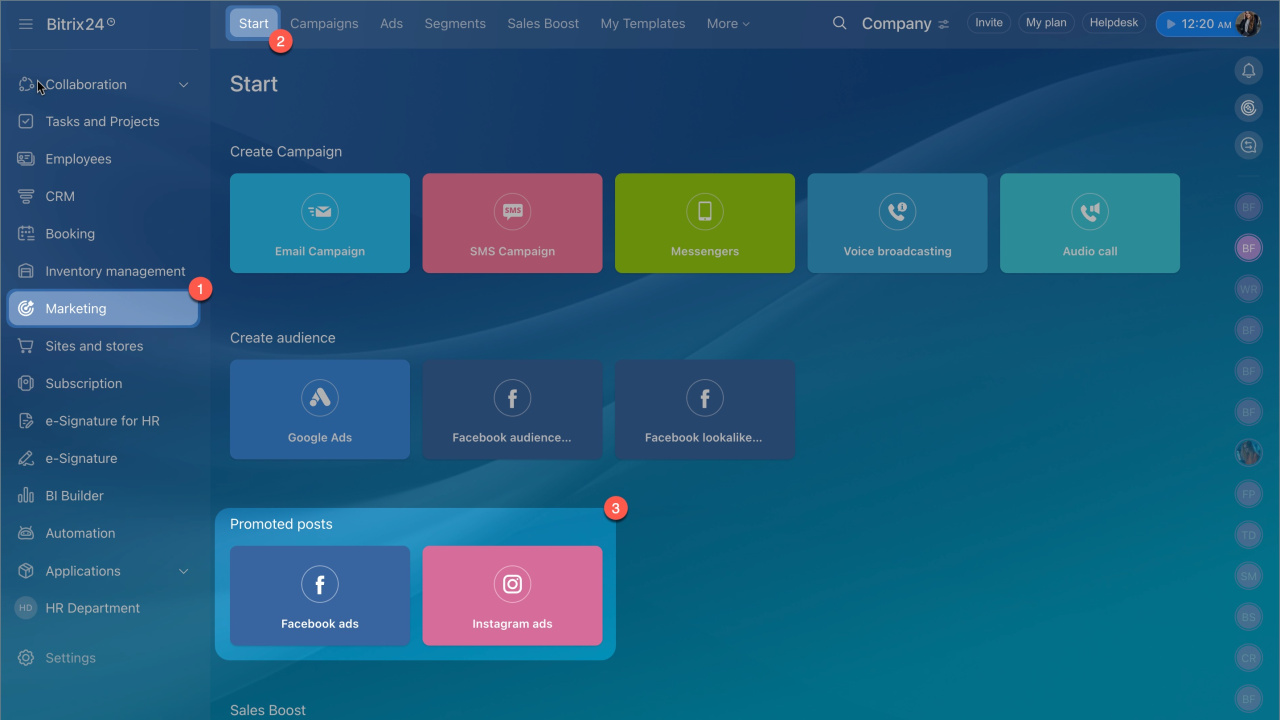Open the notifications bell icon
The image size is (1280, 720).
(1248, 70)
